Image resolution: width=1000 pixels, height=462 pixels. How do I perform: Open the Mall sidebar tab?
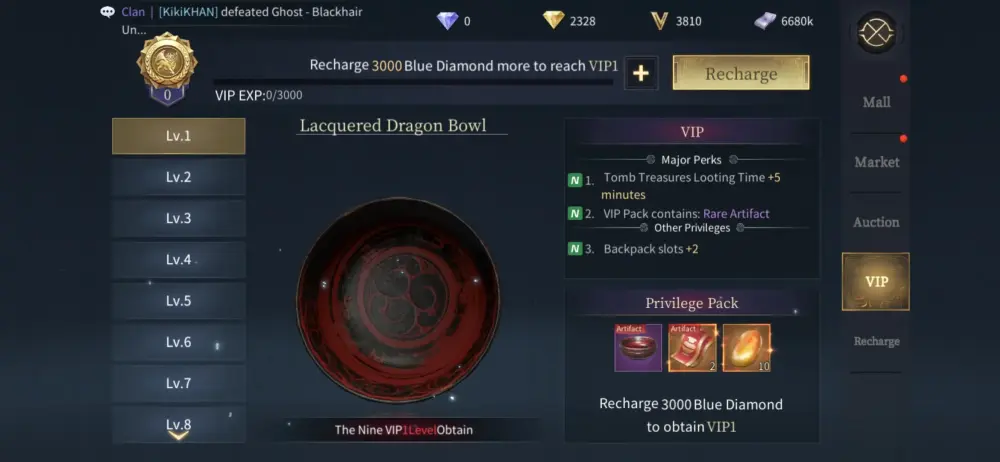pos(876,102)
